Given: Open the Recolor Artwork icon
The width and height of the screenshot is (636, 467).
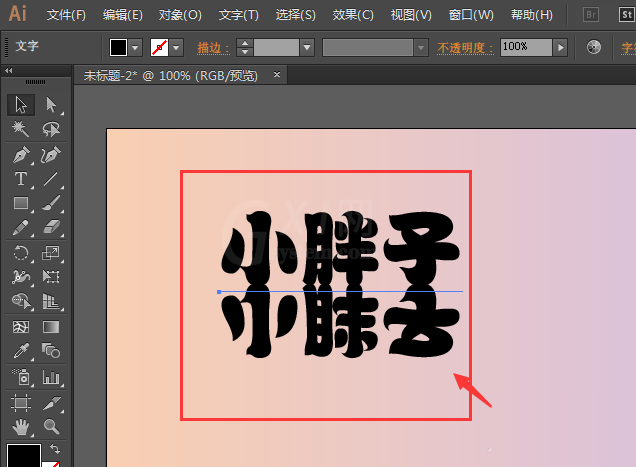Looking at the screenshot, I should [x=593, y=47].
